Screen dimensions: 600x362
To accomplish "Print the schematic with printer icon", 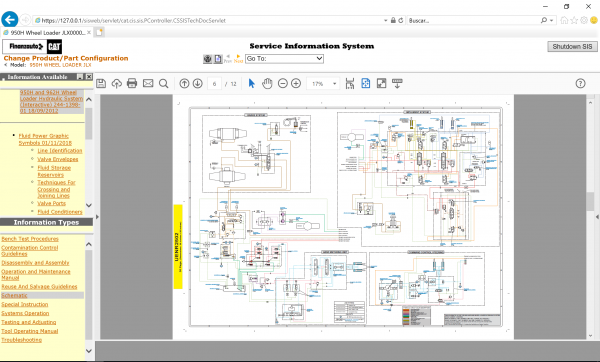I will (x=132, y=83).
